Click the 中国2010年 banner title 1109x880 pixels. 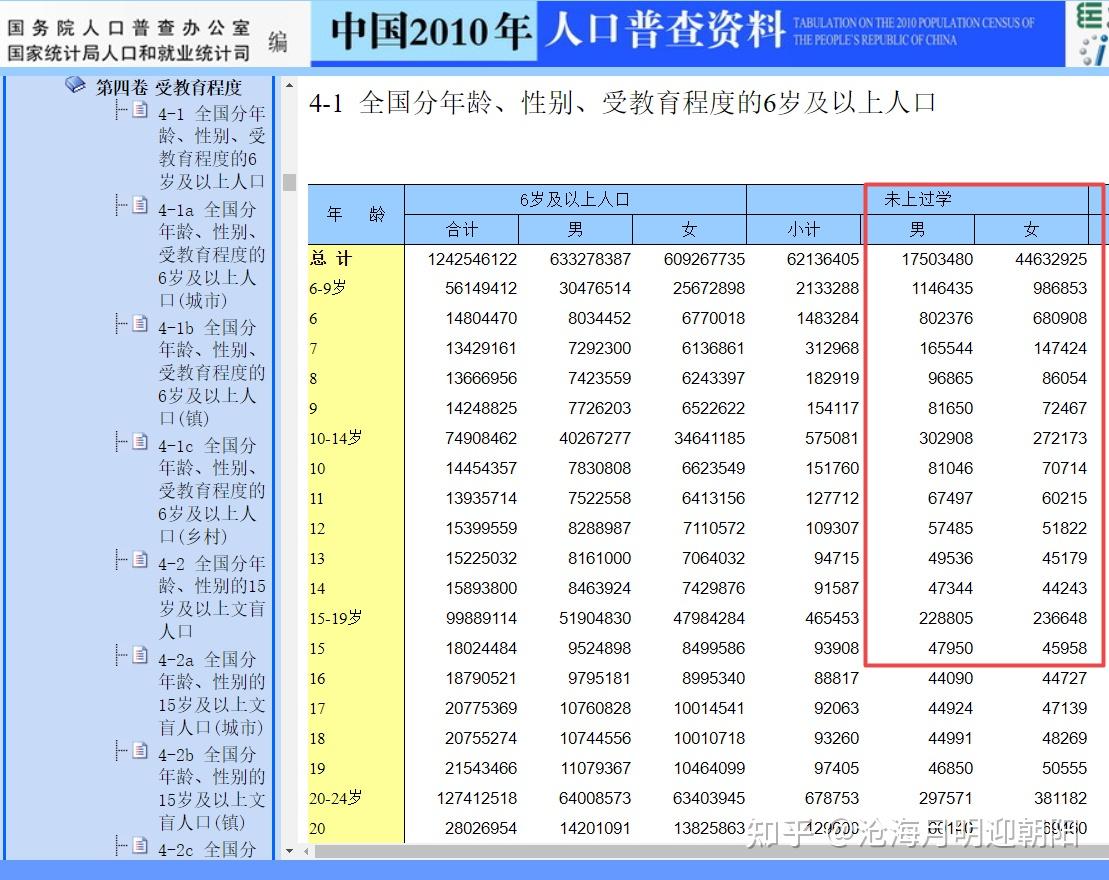431,30
